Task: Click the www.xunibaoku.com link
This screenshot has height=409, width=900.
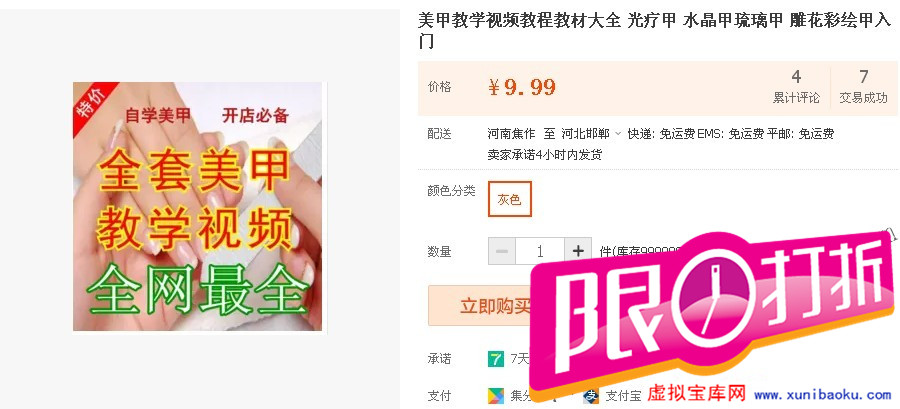Action: coord(822,395)
